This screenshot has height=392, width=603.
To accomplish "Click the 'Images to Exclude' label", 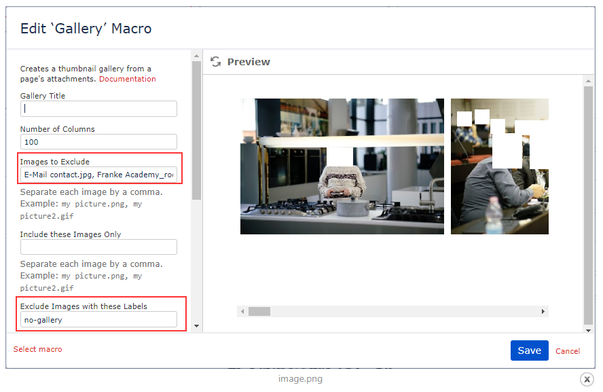I will pos(55,162).
